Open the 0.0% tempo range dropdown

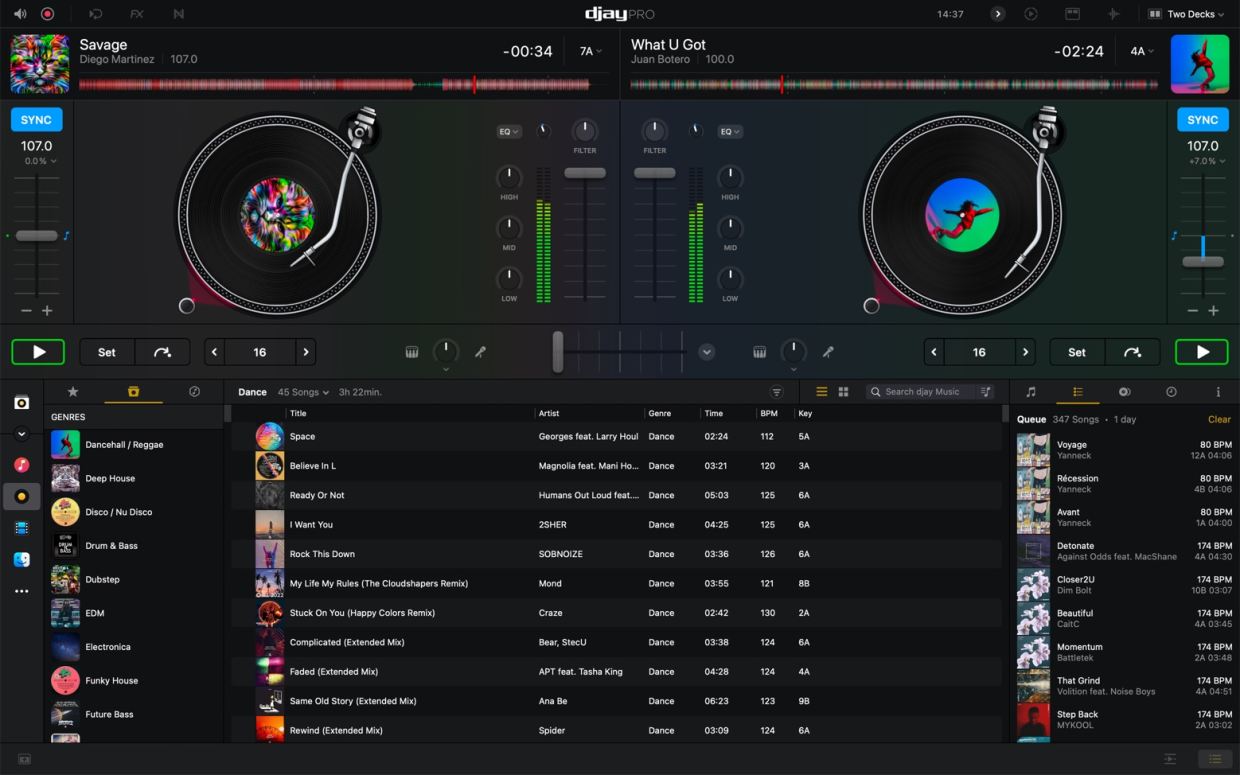[x=41, y=161]
